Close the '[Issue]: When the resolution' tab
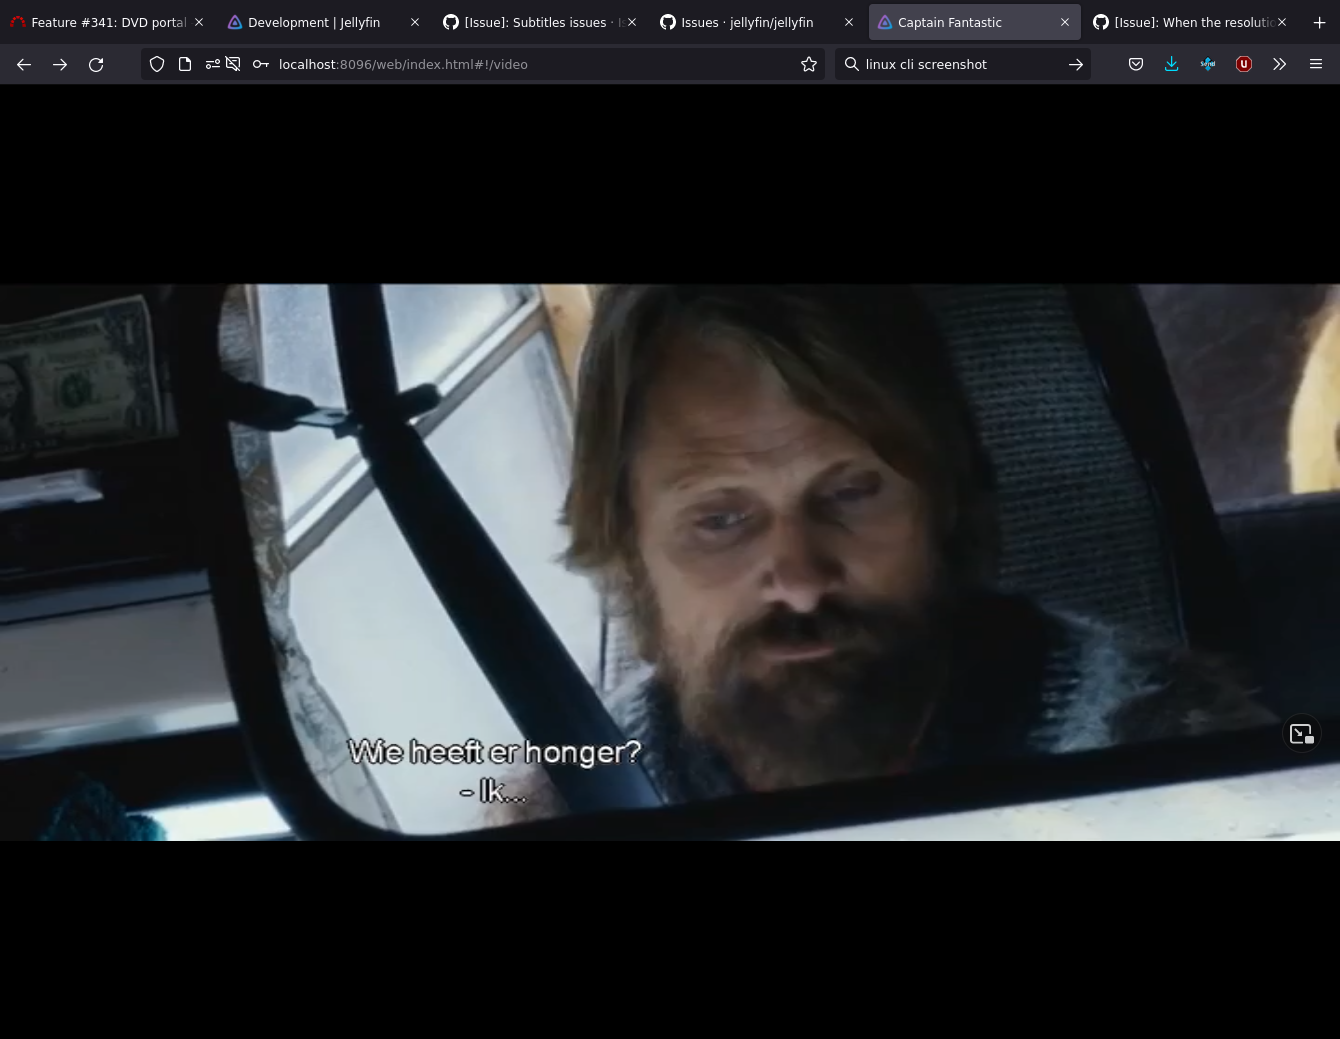This screenshot has height=1039, width=1340. [x=1282, y=22]
